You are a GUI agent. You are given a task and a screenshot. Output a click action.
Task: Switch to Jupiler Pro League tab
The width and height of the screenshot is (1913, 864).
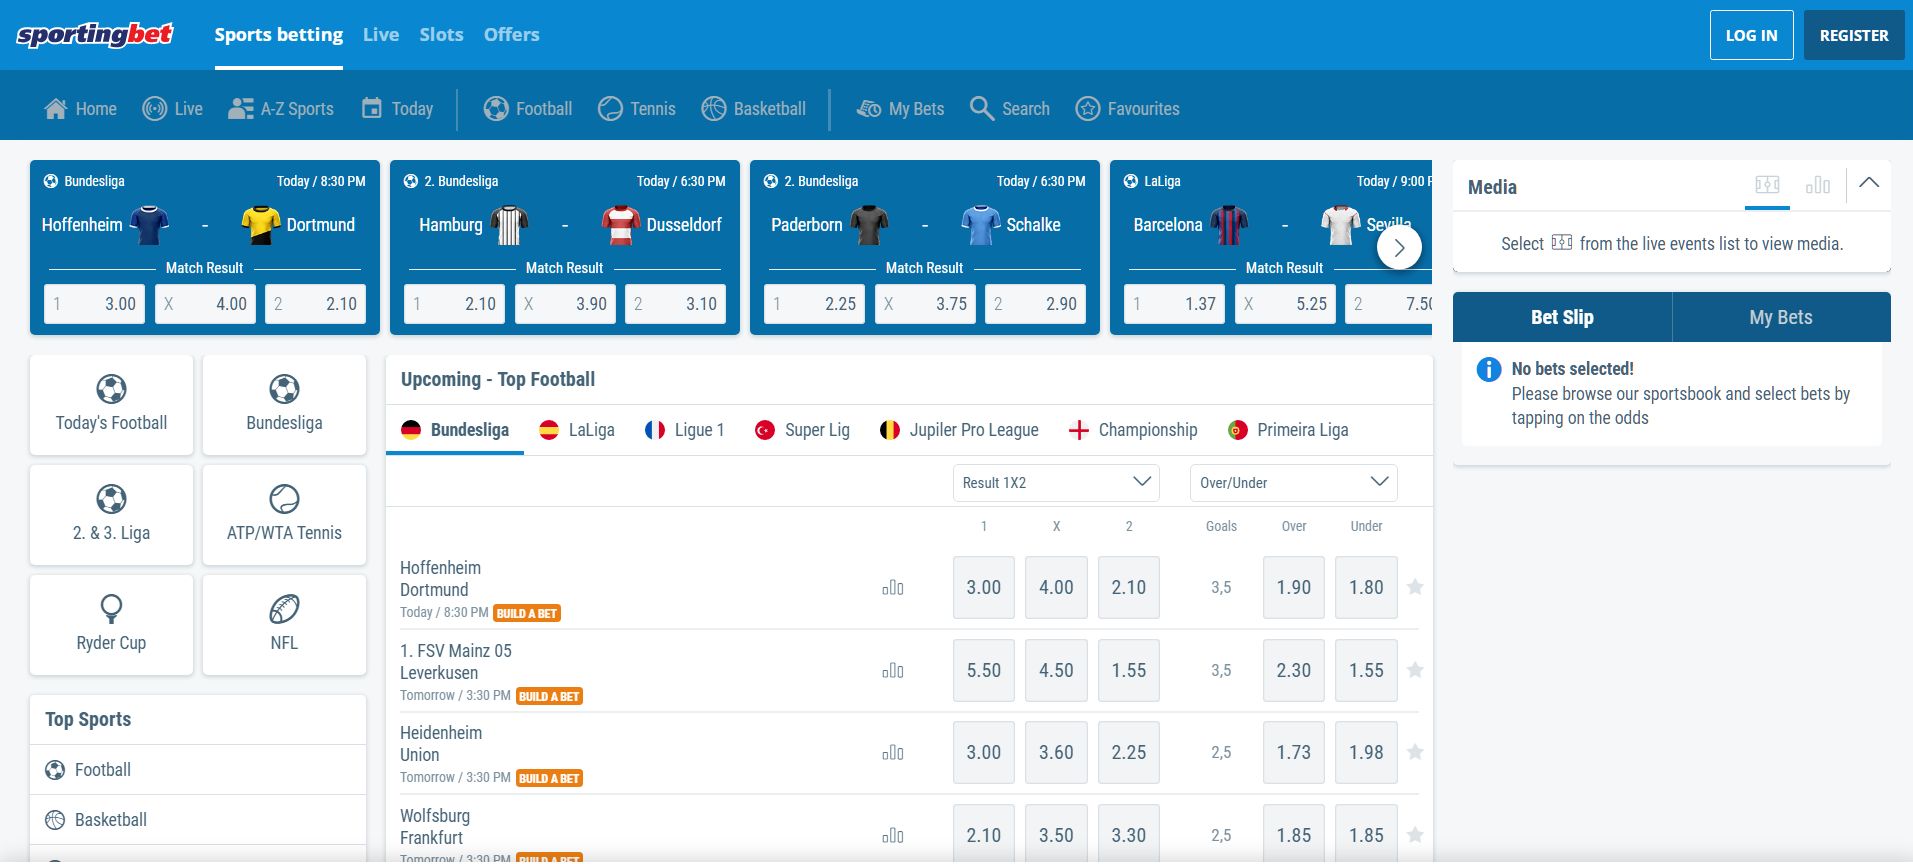(x=959, y=430)
